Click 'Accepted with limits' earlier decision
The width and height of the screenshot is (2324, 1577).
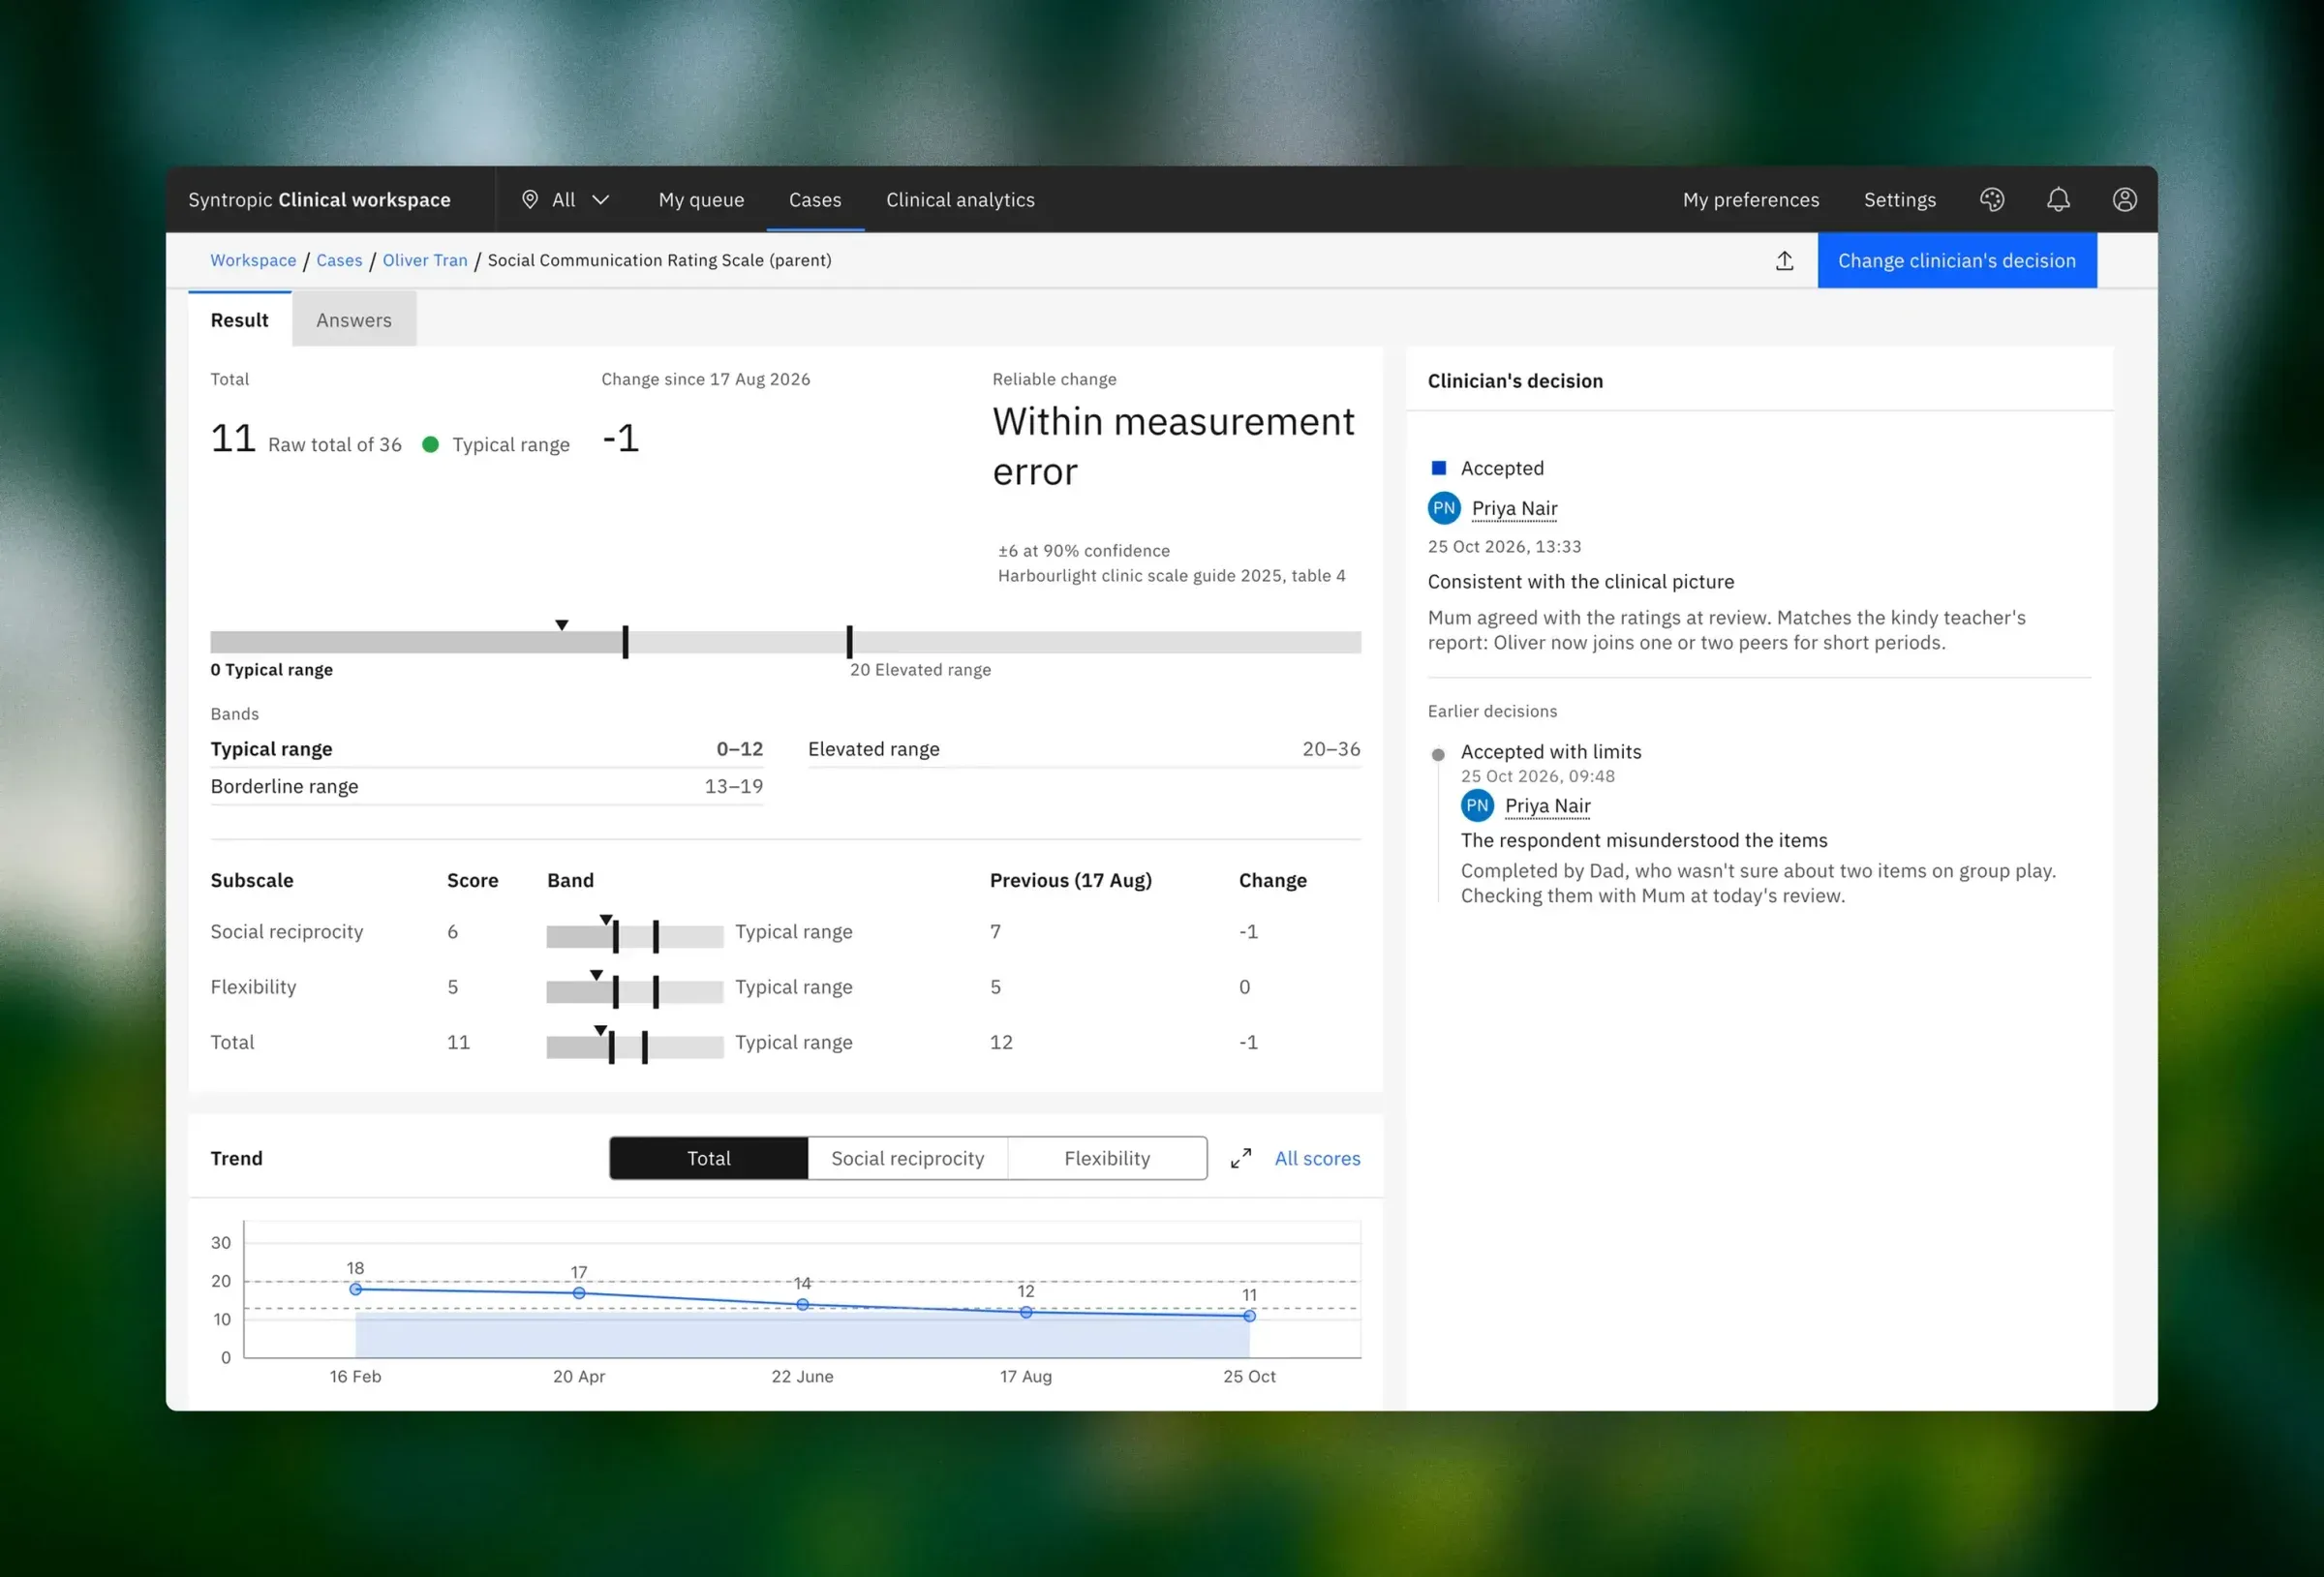[1550, 752]
